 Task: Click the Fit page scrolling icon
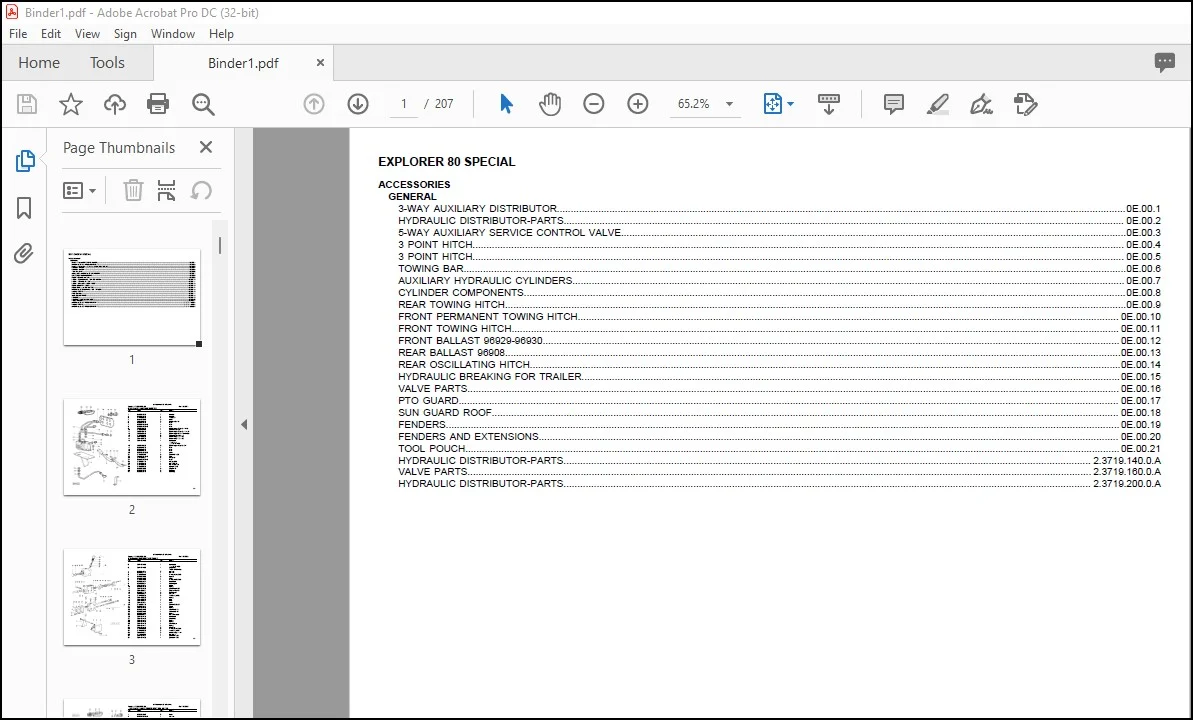point(772,104)
